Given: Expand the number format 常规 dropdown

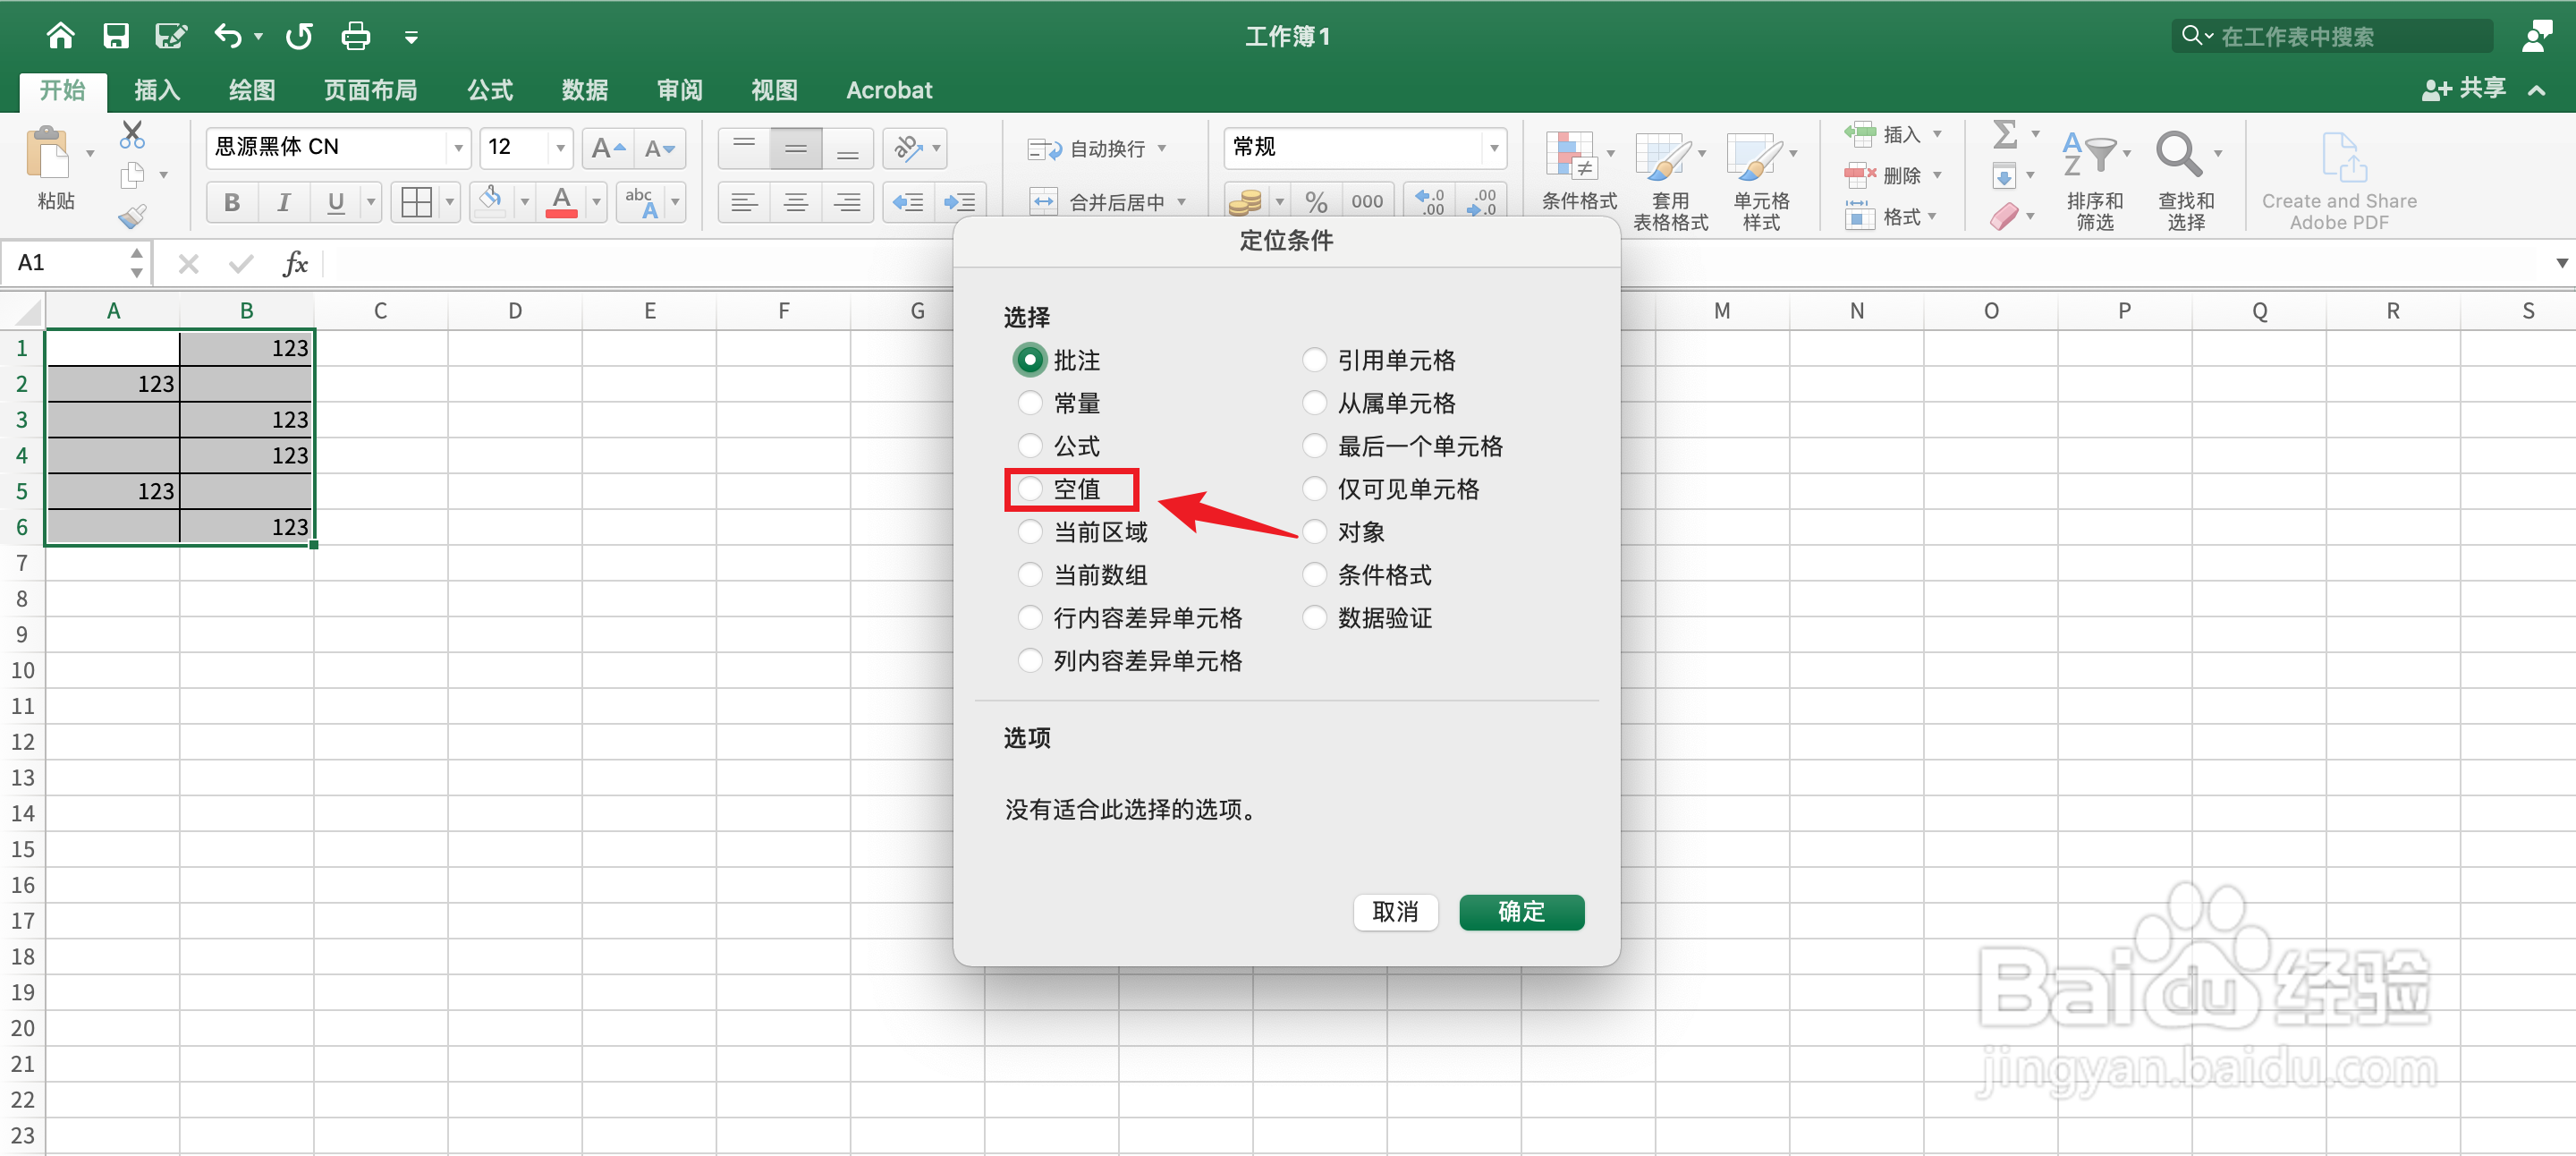Looking at the screenshot, I should tap(1493, 148).
